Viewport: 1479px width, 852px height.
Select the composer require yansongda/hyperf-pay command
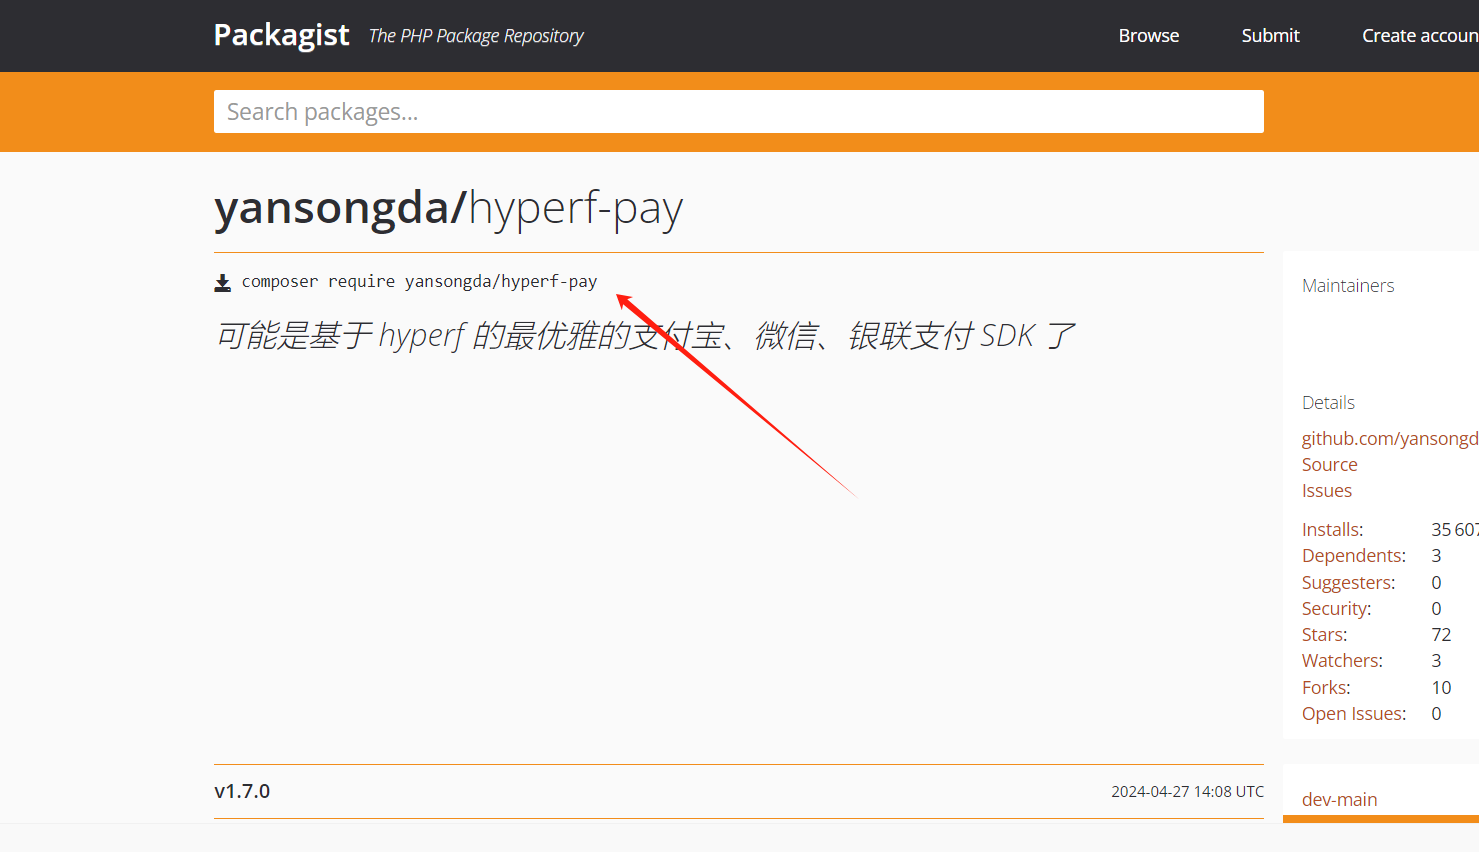tap(419, 282)
